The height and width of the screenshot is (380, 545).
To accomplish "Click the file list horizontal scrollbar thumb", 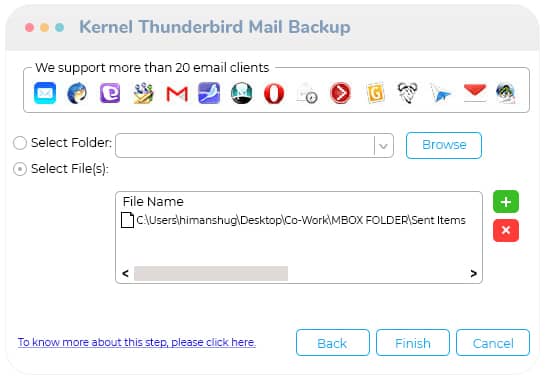I will [x=211, y=274].
